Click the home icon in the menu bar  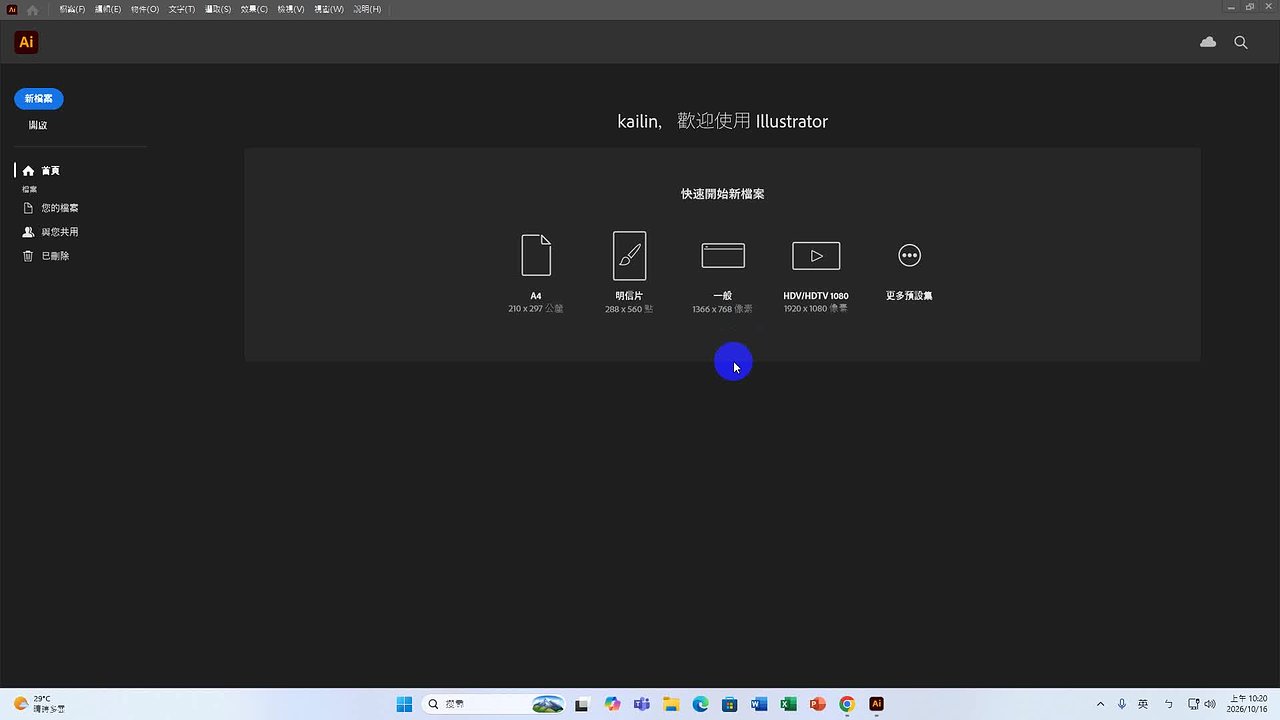point(32,9)
